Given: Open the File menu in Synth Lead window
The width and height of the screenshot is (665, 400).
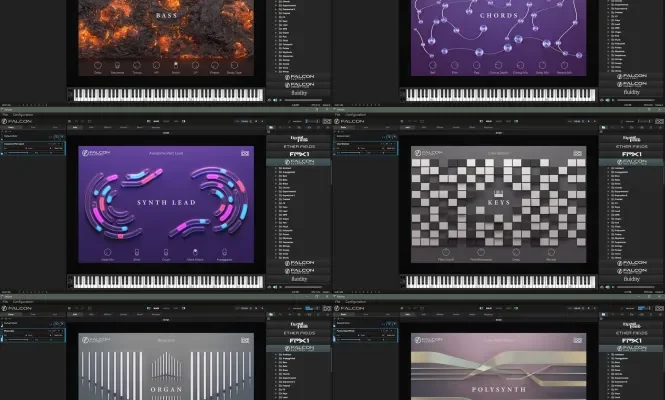Looking at the screenshot, I should (x=5, y=114).
